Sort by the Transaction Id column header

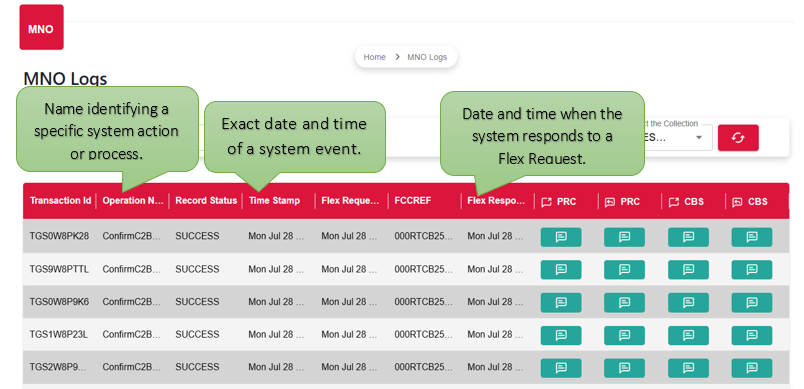(x=60, y=200)
